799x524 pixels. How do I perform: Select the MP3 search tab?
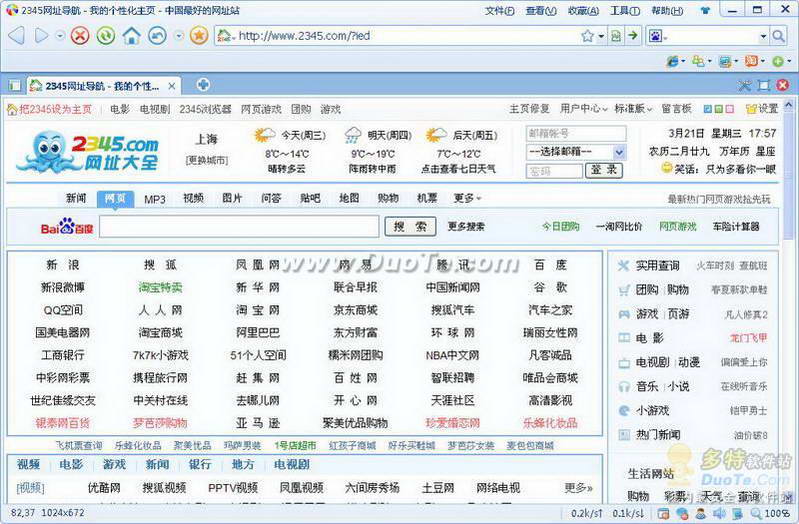click(x=154, y=198)
